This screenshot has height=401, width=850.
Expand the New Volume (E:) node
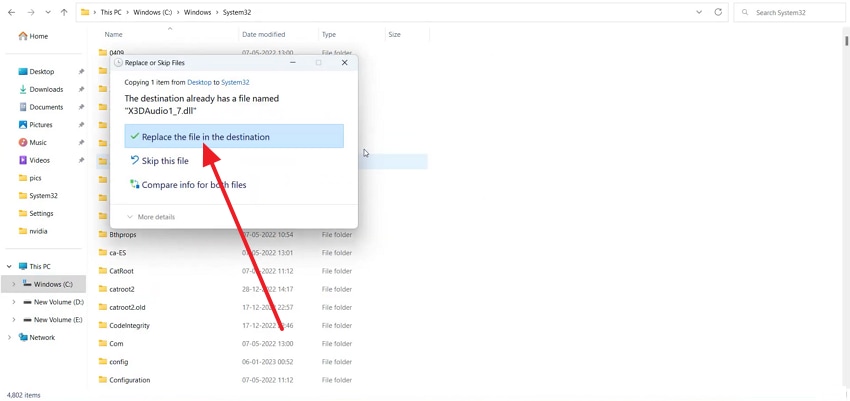14,320
